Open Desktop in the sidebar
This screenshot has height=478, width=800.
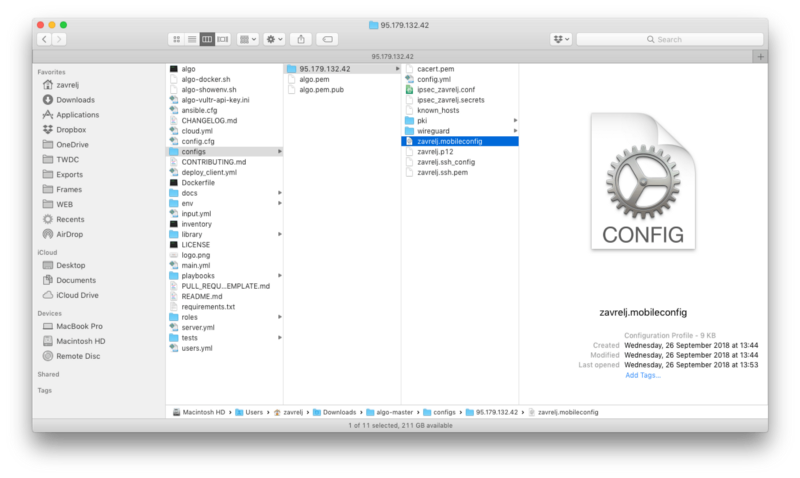[70, 265]
